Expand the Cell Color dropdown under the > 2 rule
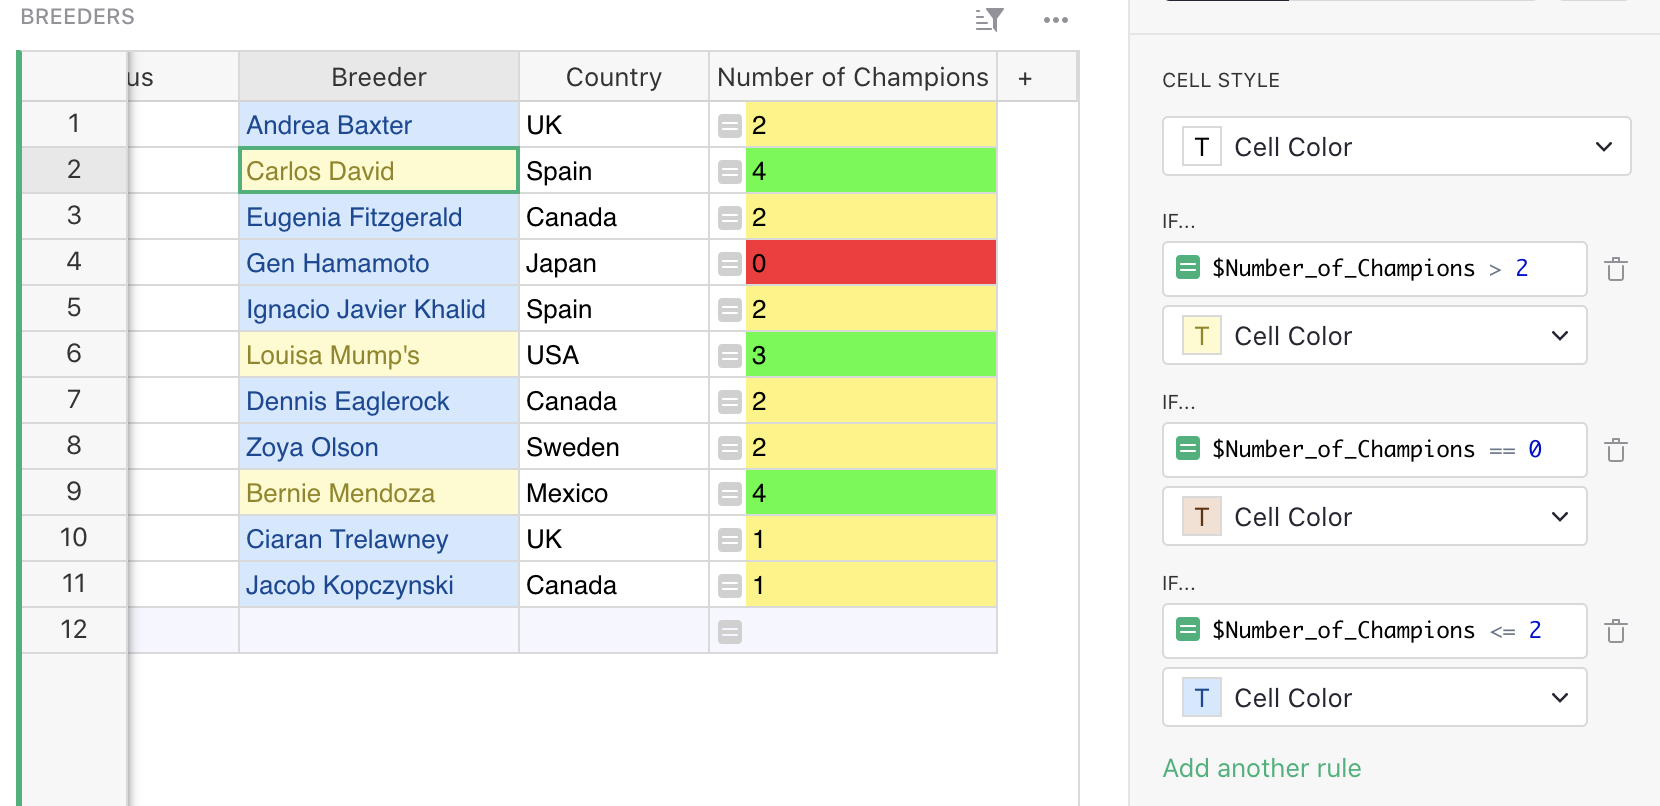The image size is (1660, 806). pos(1374,335)
